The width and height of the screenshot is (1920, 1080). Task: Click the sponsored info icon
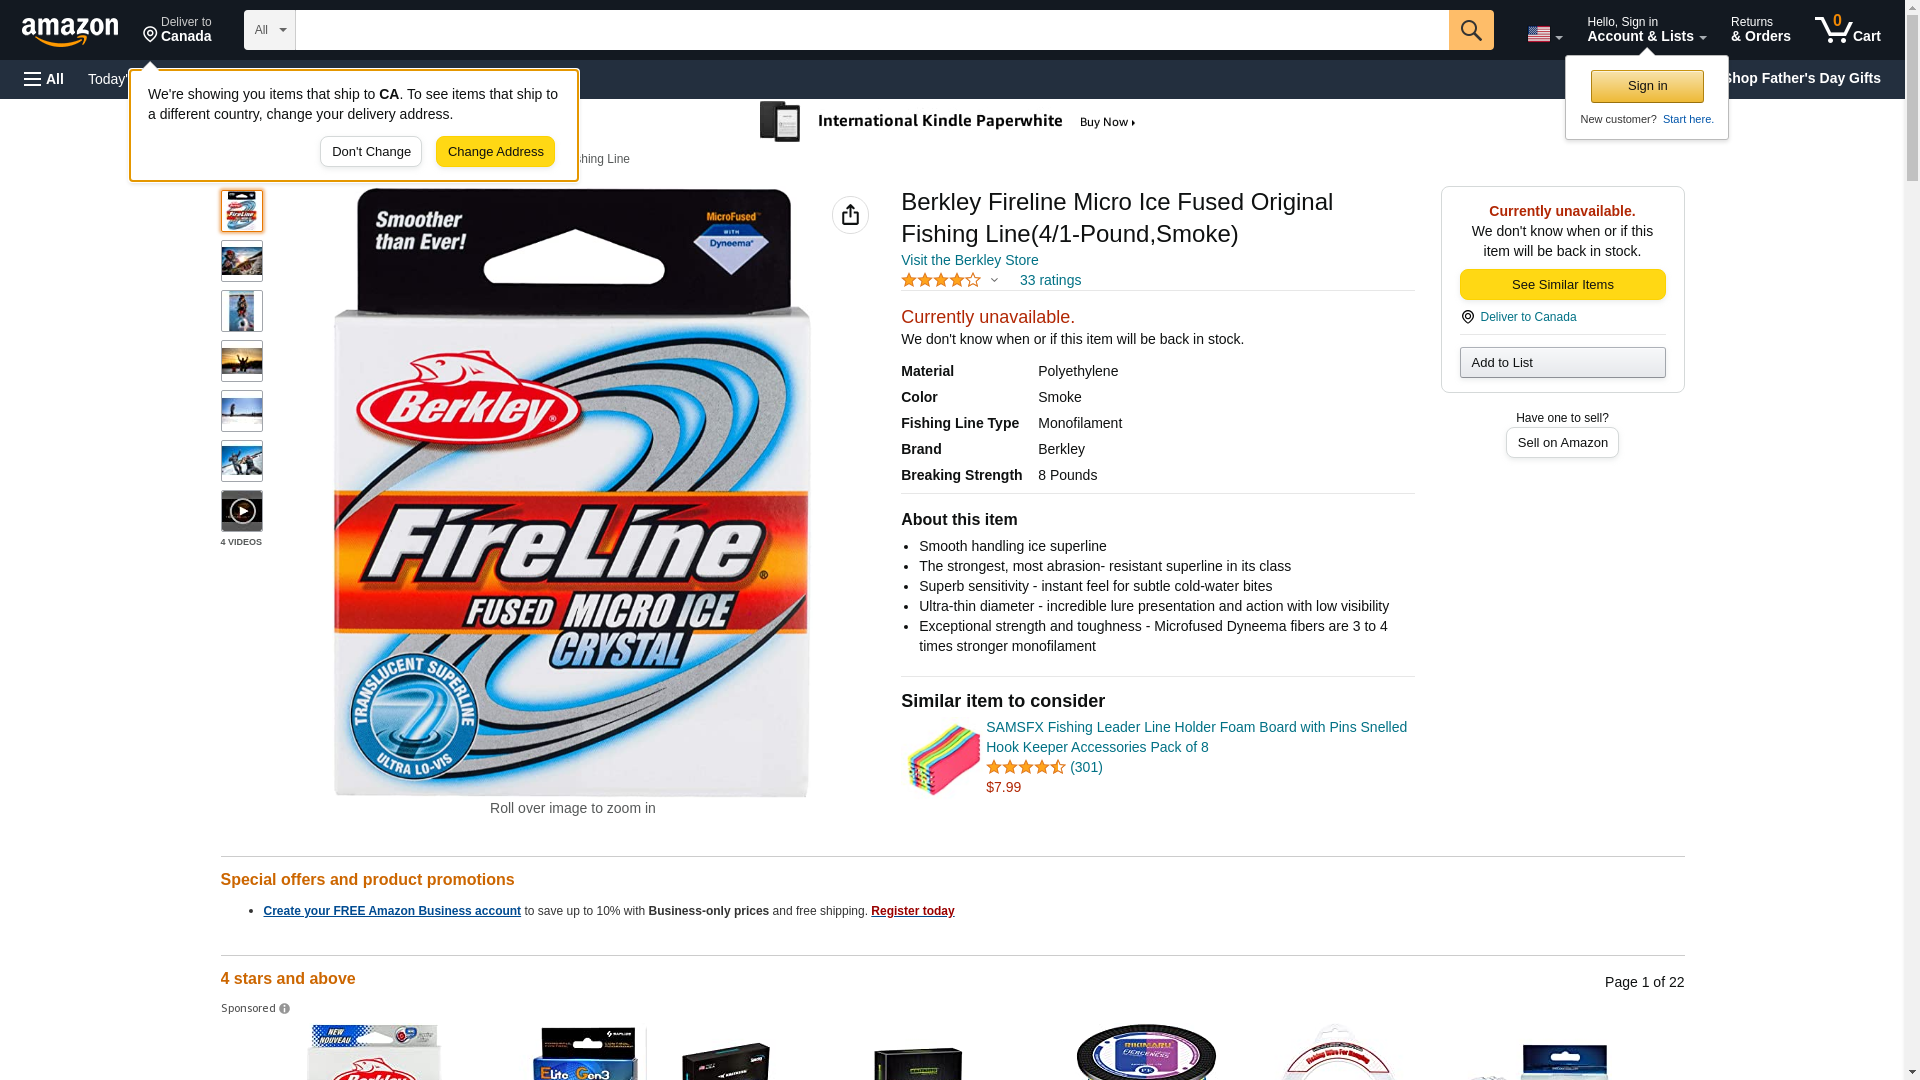point(285,1009)
